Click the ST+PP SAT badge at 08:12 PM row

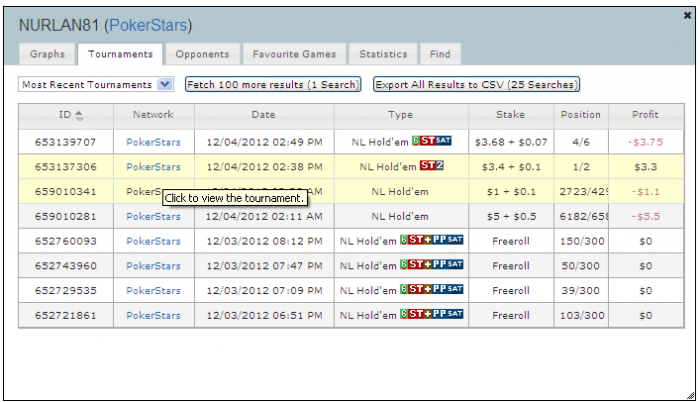[431, 240]
